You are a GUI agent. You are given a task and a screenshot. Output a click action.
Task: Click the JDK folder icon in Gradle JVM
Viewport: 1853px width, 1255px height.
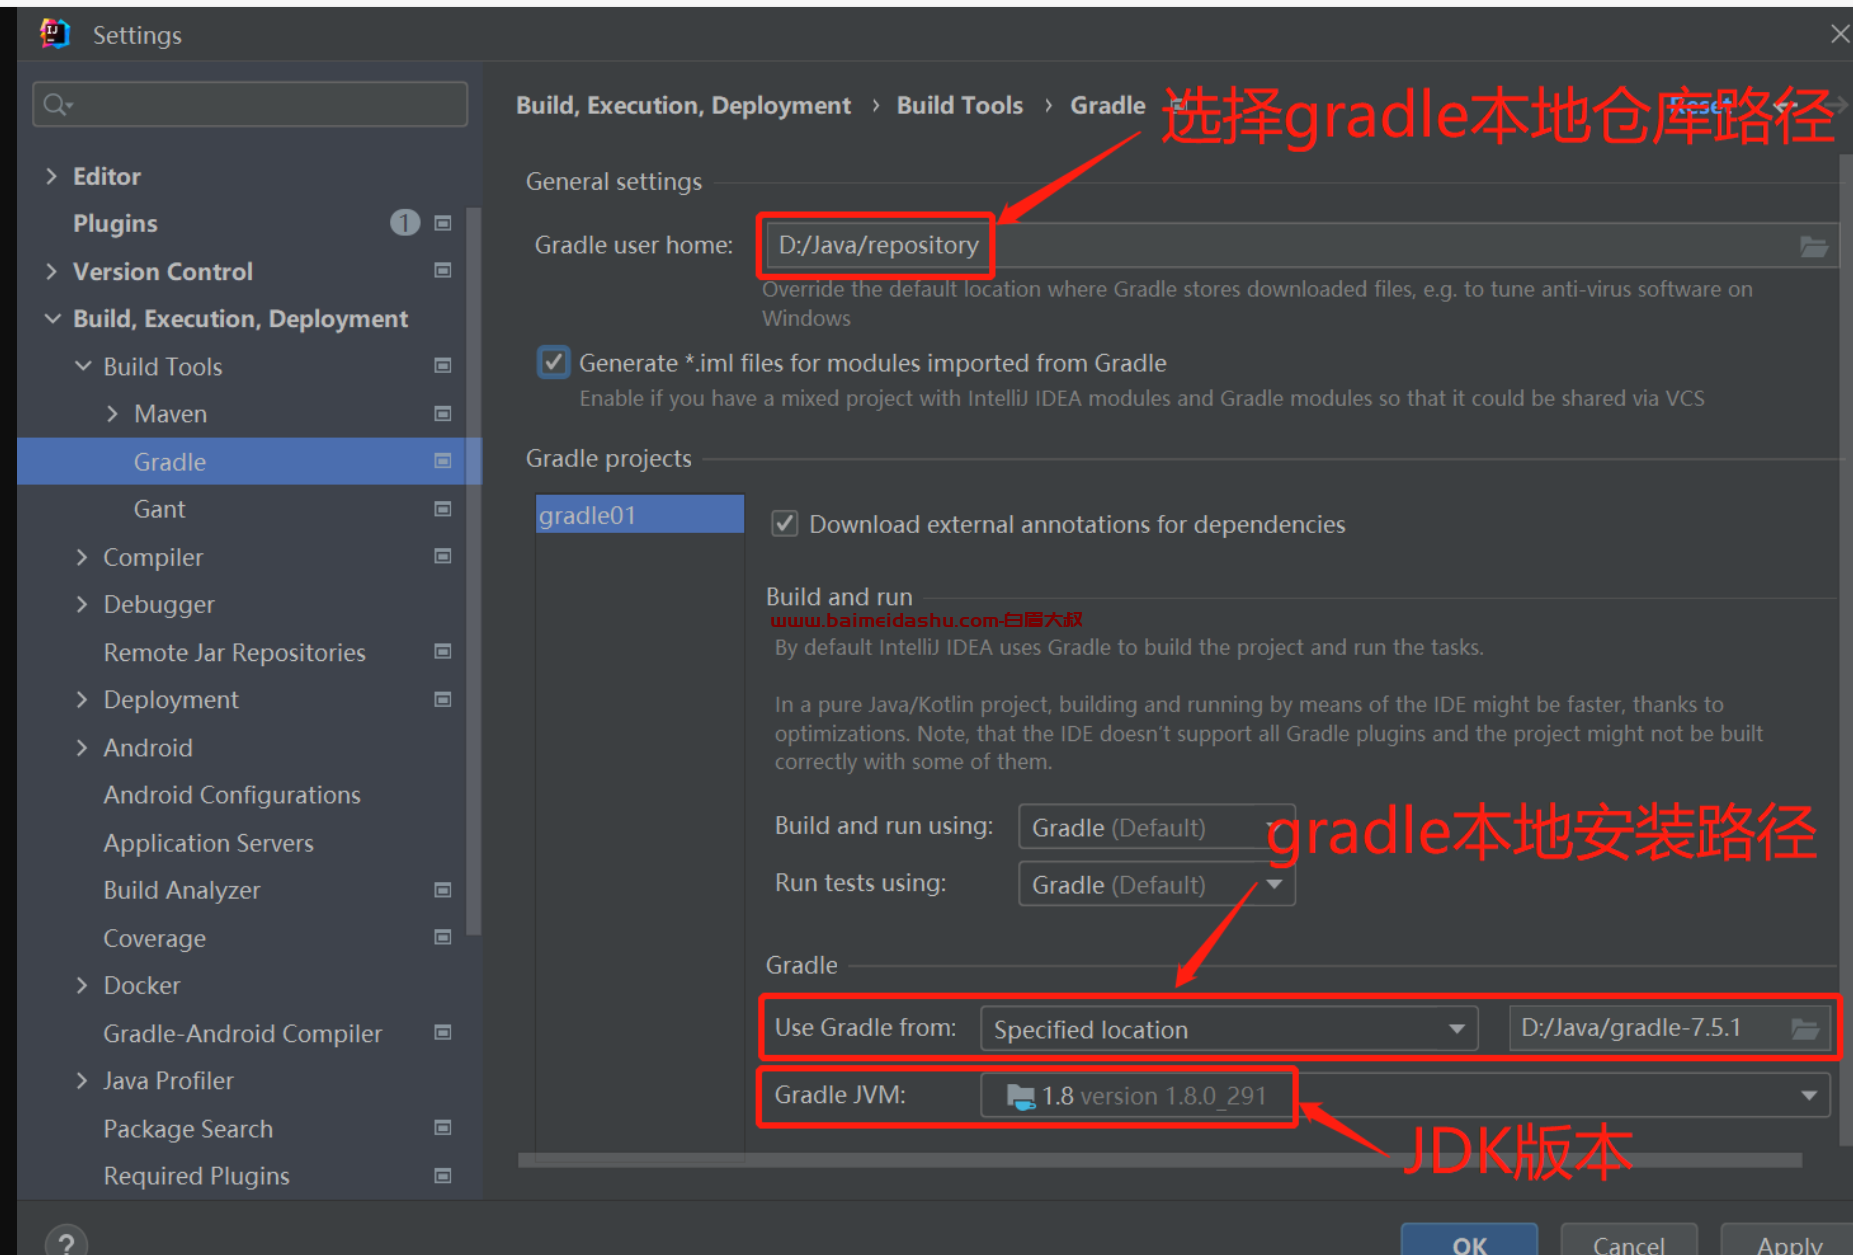click(x=1021, y=1097)
